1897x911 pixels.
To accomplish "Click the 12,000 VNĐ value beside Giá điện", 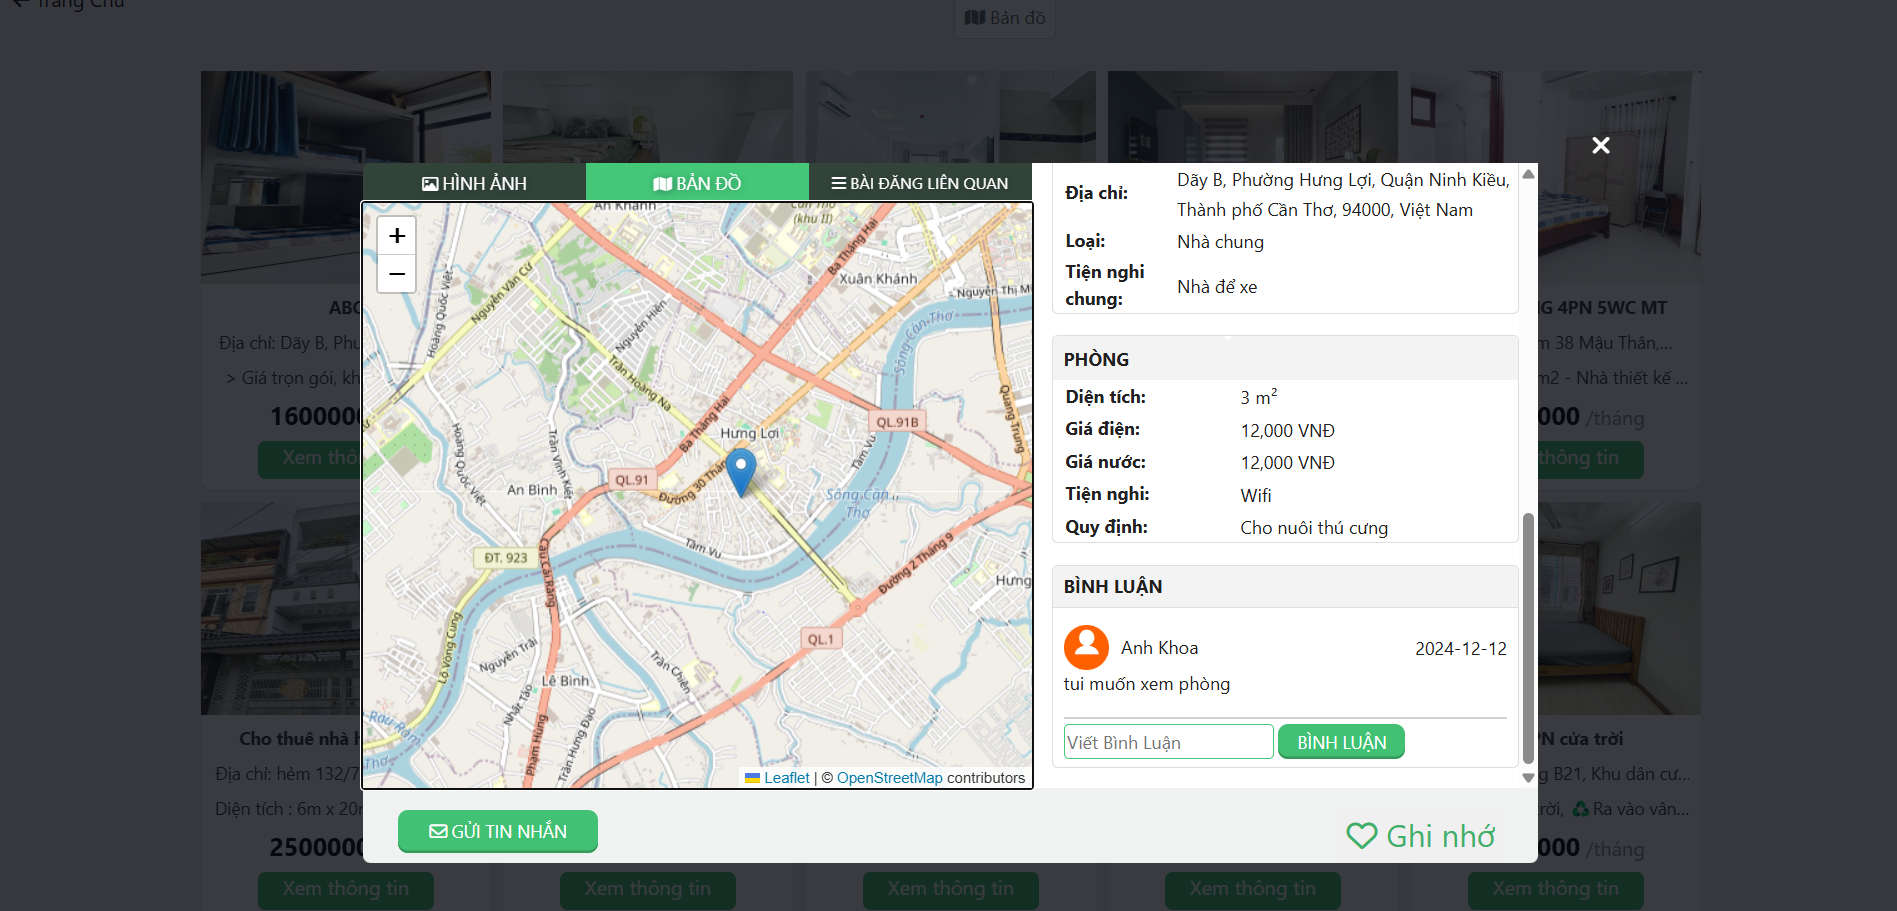I will (x=1288, y=431).
